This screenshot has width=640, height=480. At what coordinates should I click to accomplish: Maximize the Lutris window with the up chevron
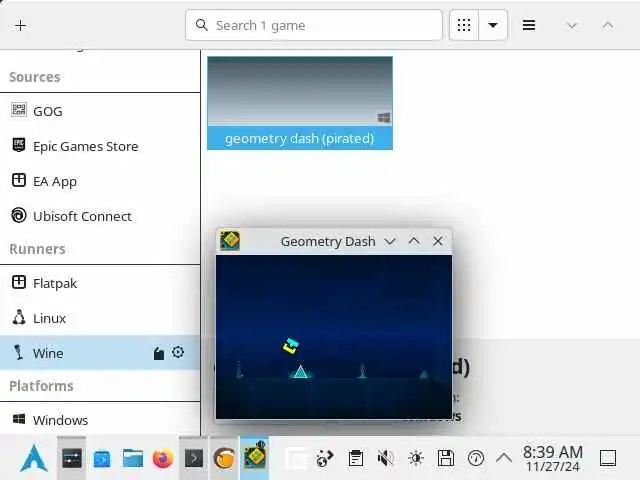click(608, 26)
